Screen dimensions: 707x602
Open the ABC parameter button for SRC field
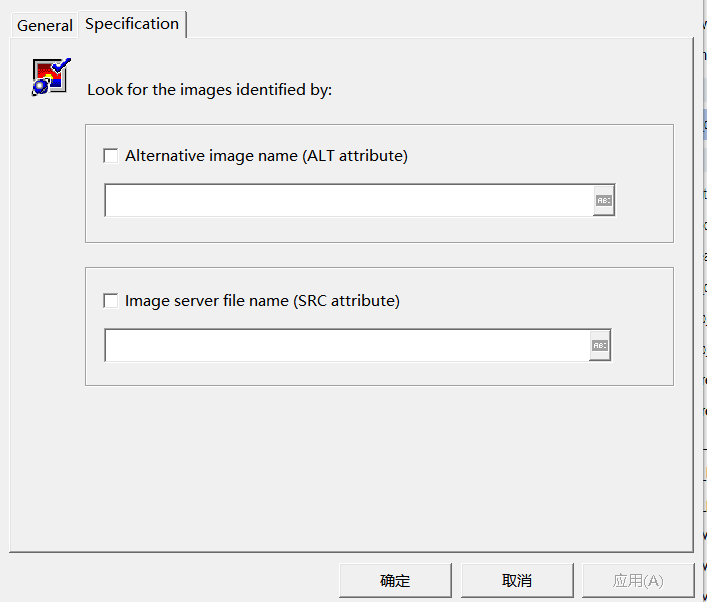tap(600, 345)
